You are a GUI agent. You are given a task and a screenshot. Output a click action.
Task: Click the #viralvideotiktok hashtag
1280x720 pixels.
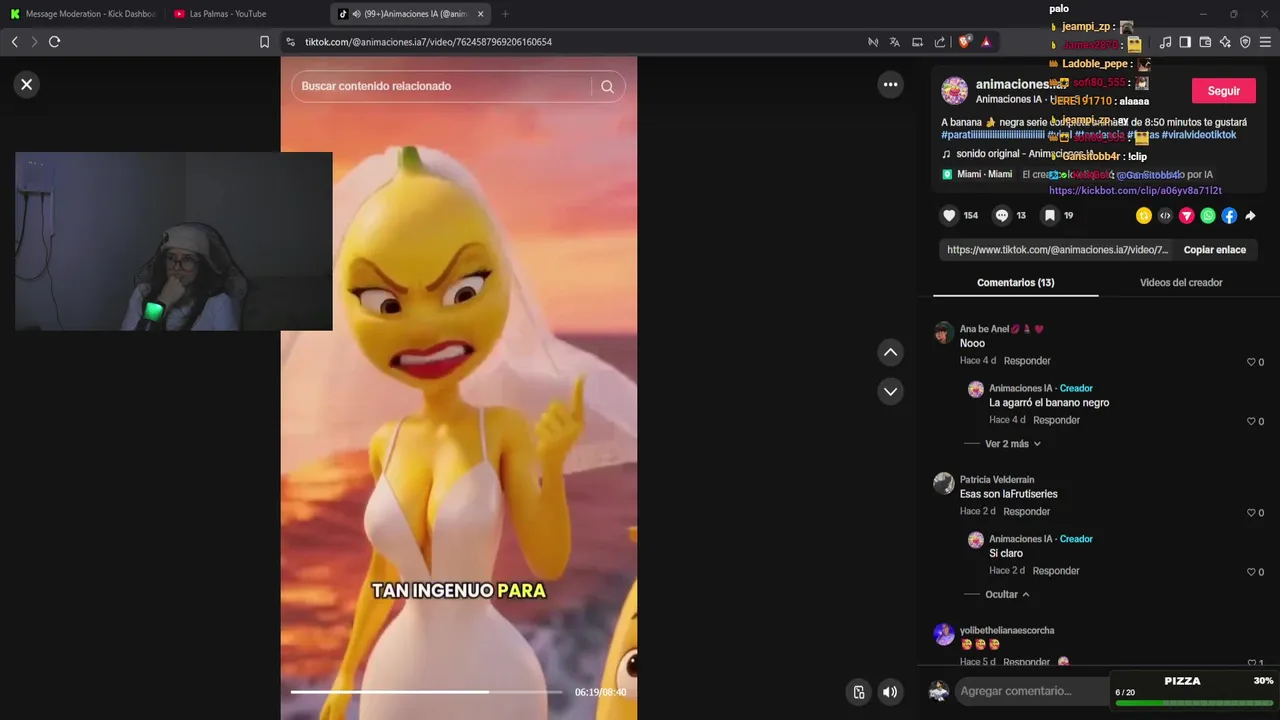(1198, 135)
